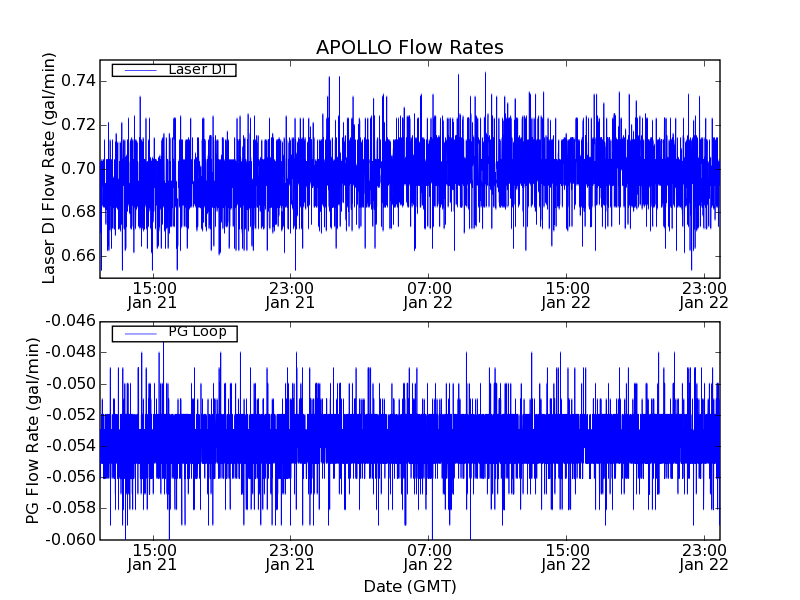The width and height of the screenshot is (800, 600).
Task: Click top plot's 07:00 Jan 22 tick label
Action: 428,295
